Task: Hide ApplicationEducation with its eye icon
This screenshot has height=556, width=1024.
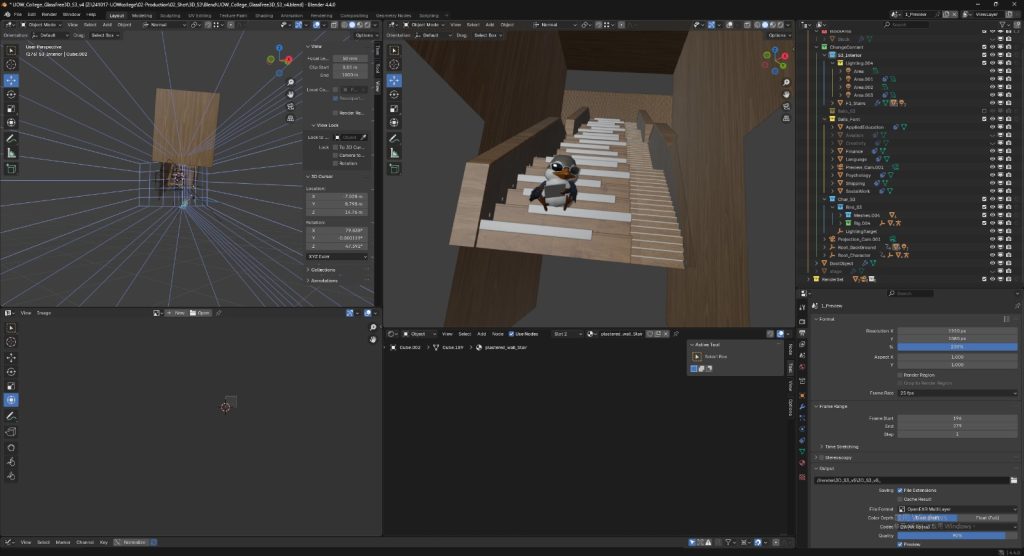Action: coord(992,127)
